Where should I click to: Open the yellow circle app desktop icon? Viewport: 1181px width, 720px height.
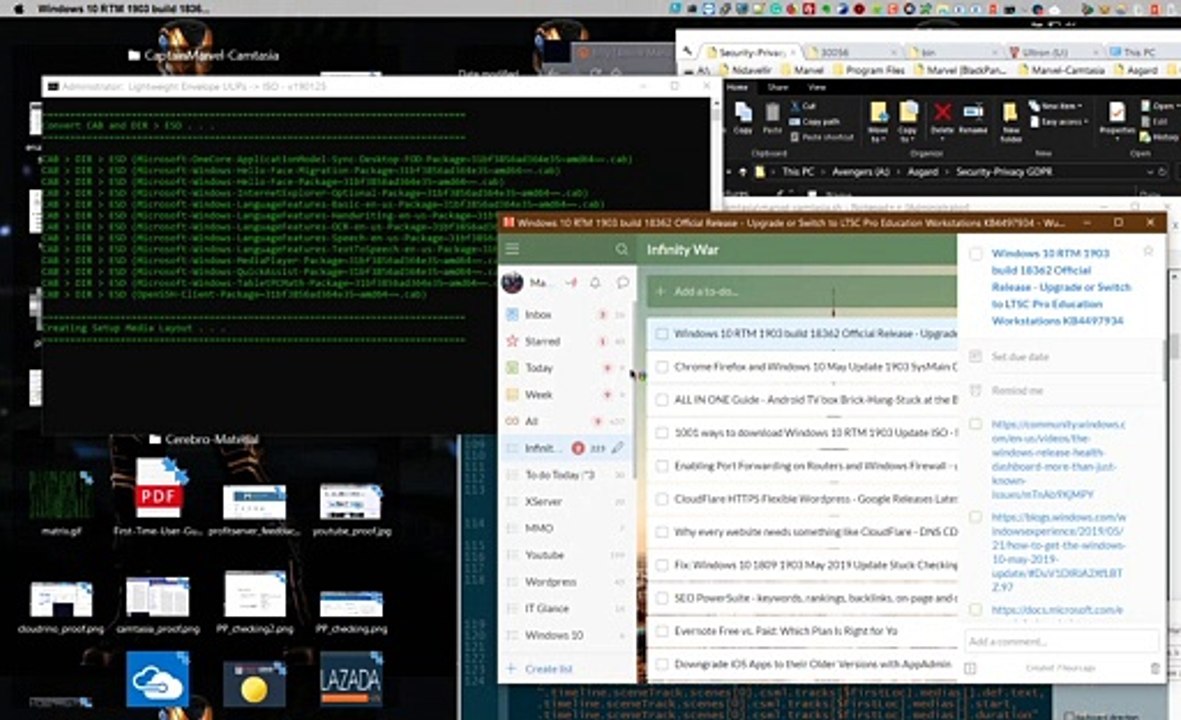(x=255, y=685)
